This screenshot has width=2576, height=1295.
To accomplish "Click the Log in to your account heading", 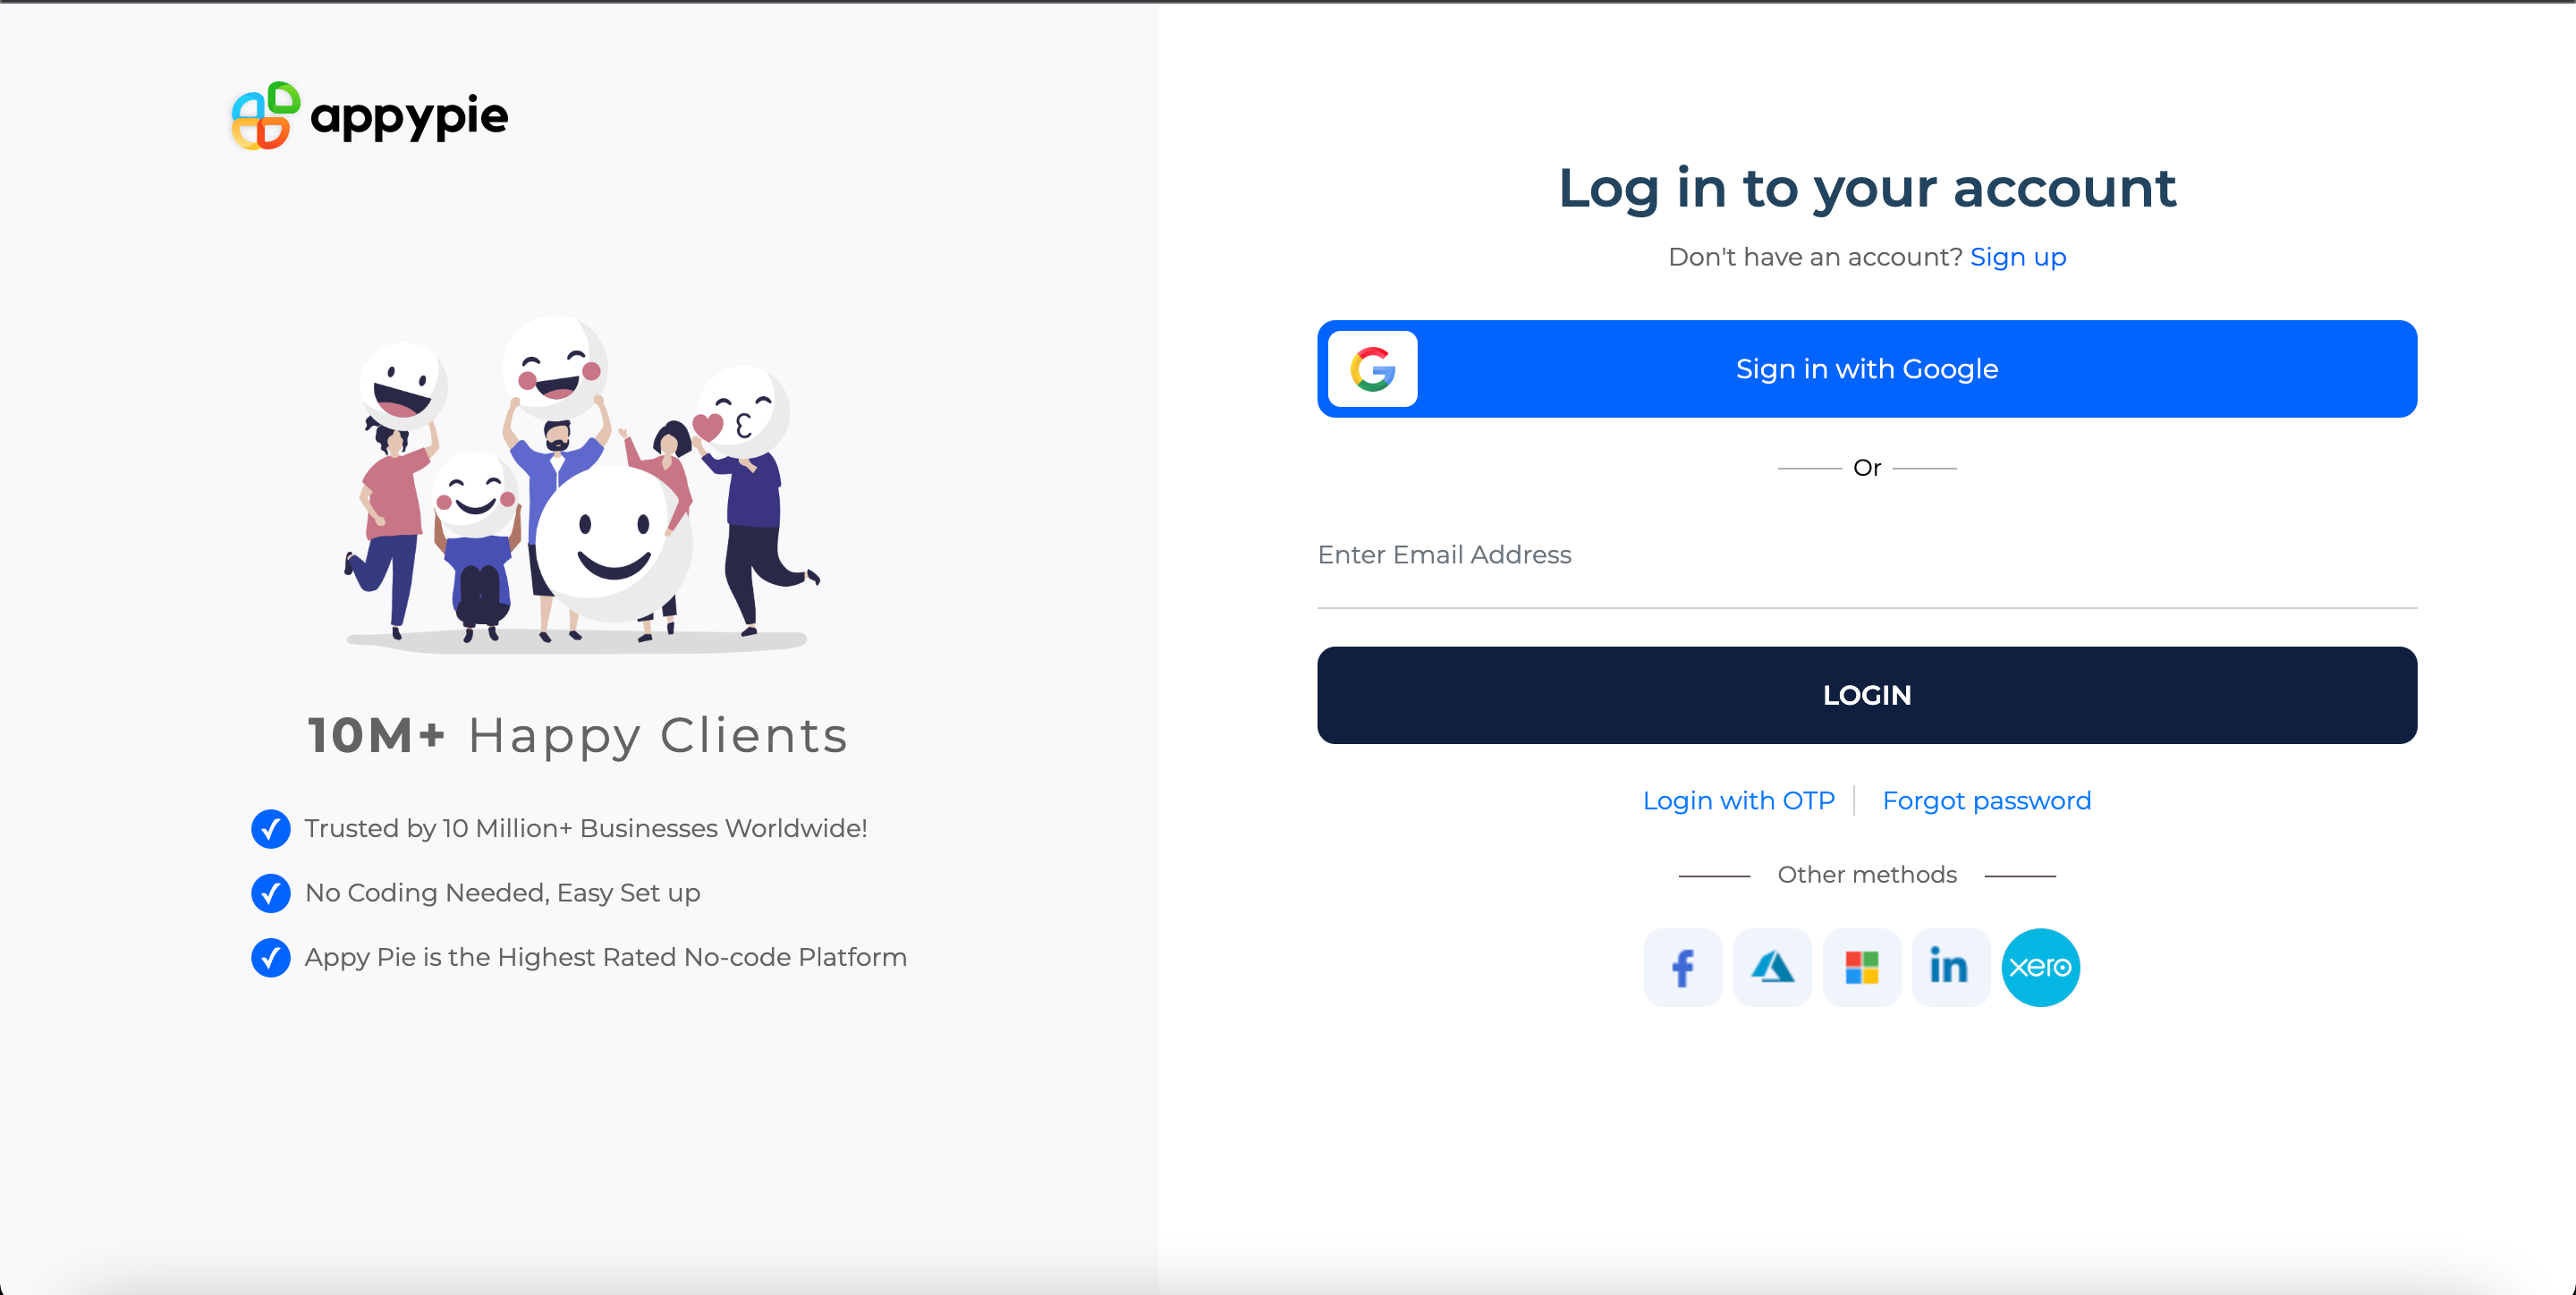I will [1867, 188].
